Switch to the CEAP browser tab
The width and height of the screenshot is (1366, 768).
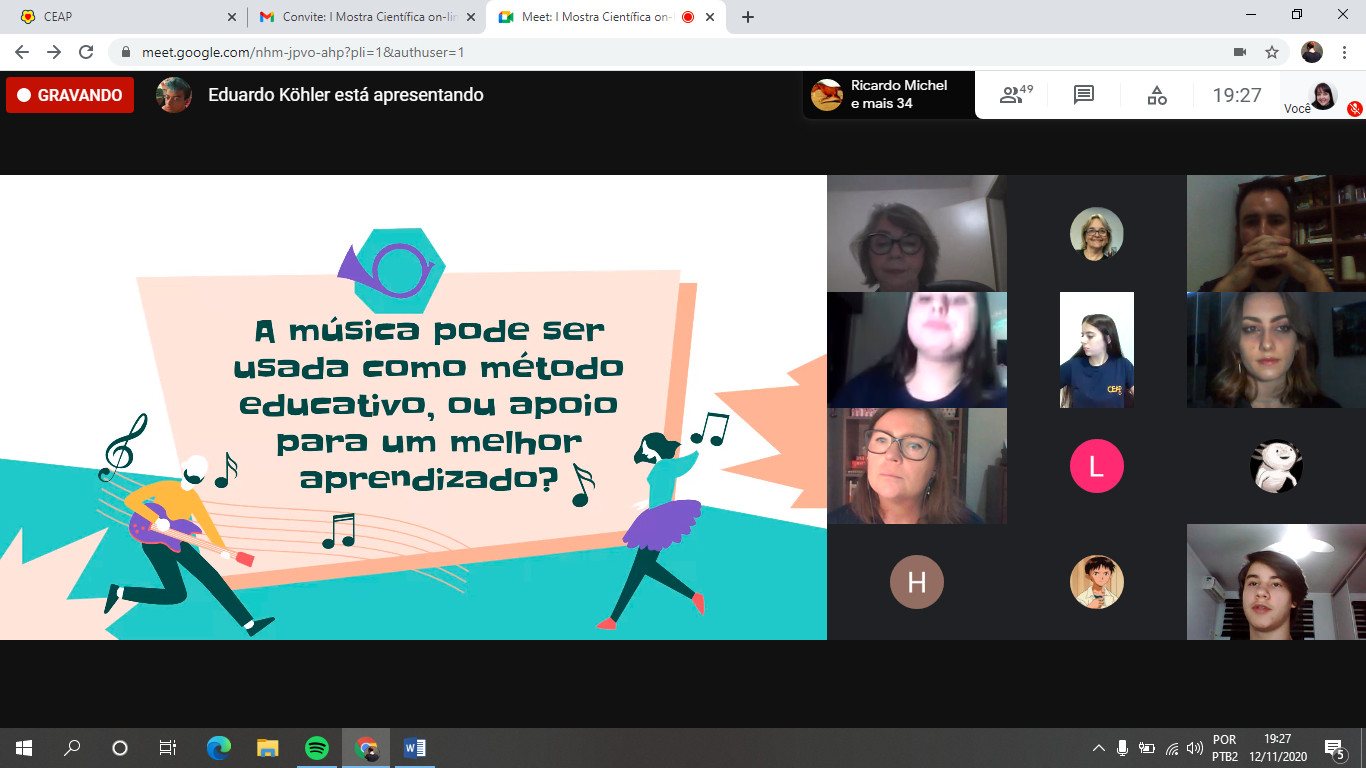120,17
